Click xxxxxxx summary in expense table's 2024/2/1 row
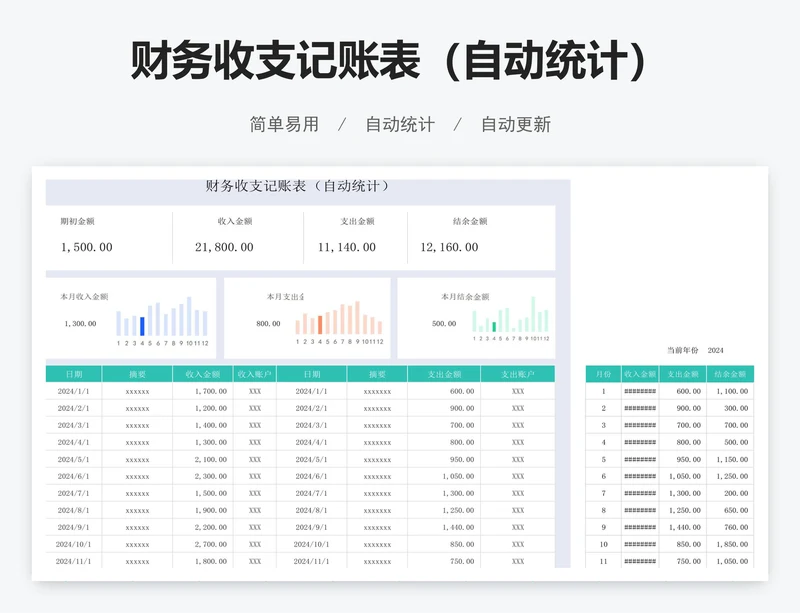The height and width of the screenshot is (613, 800). tap(378, 409)
